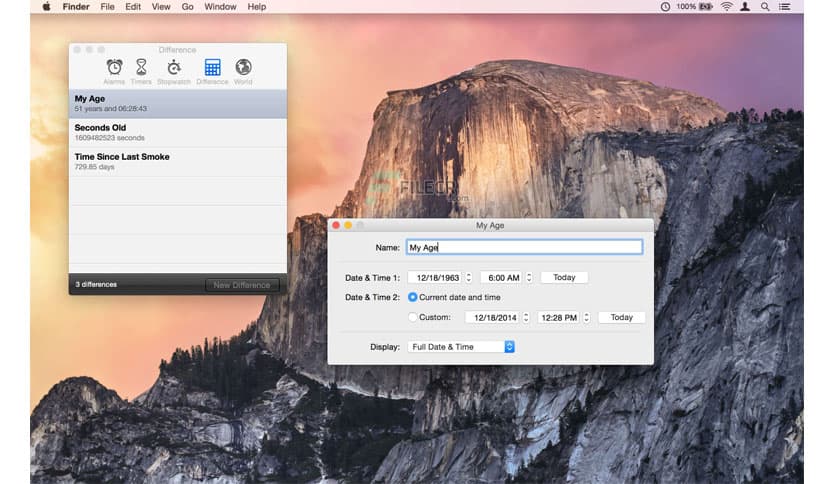Open Spotlight search magnifier icon

pyautogui.click(x=765, y=7)
